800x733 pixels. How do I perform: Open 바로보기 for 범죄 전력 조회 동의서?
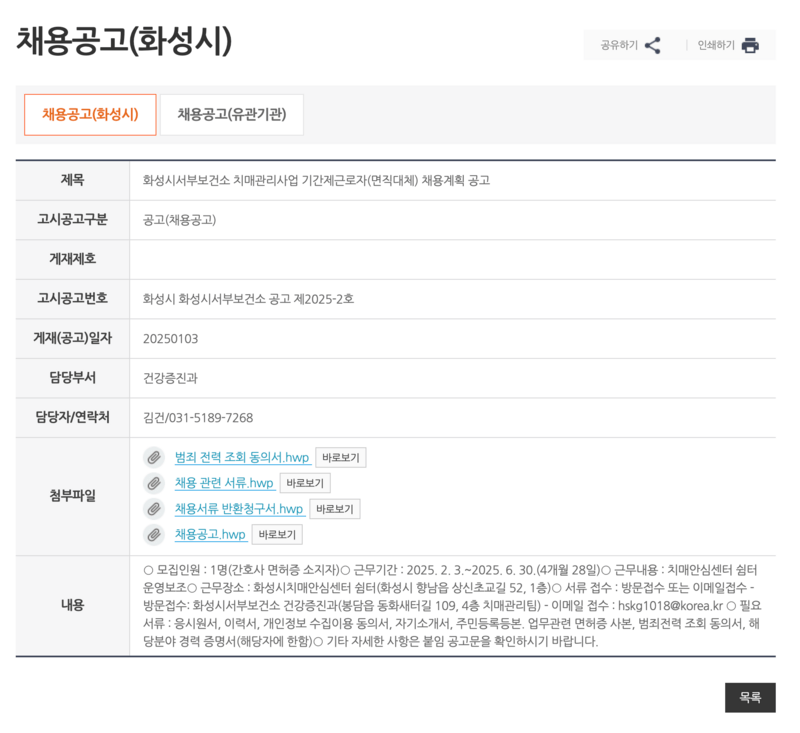[x=342, y=457]
